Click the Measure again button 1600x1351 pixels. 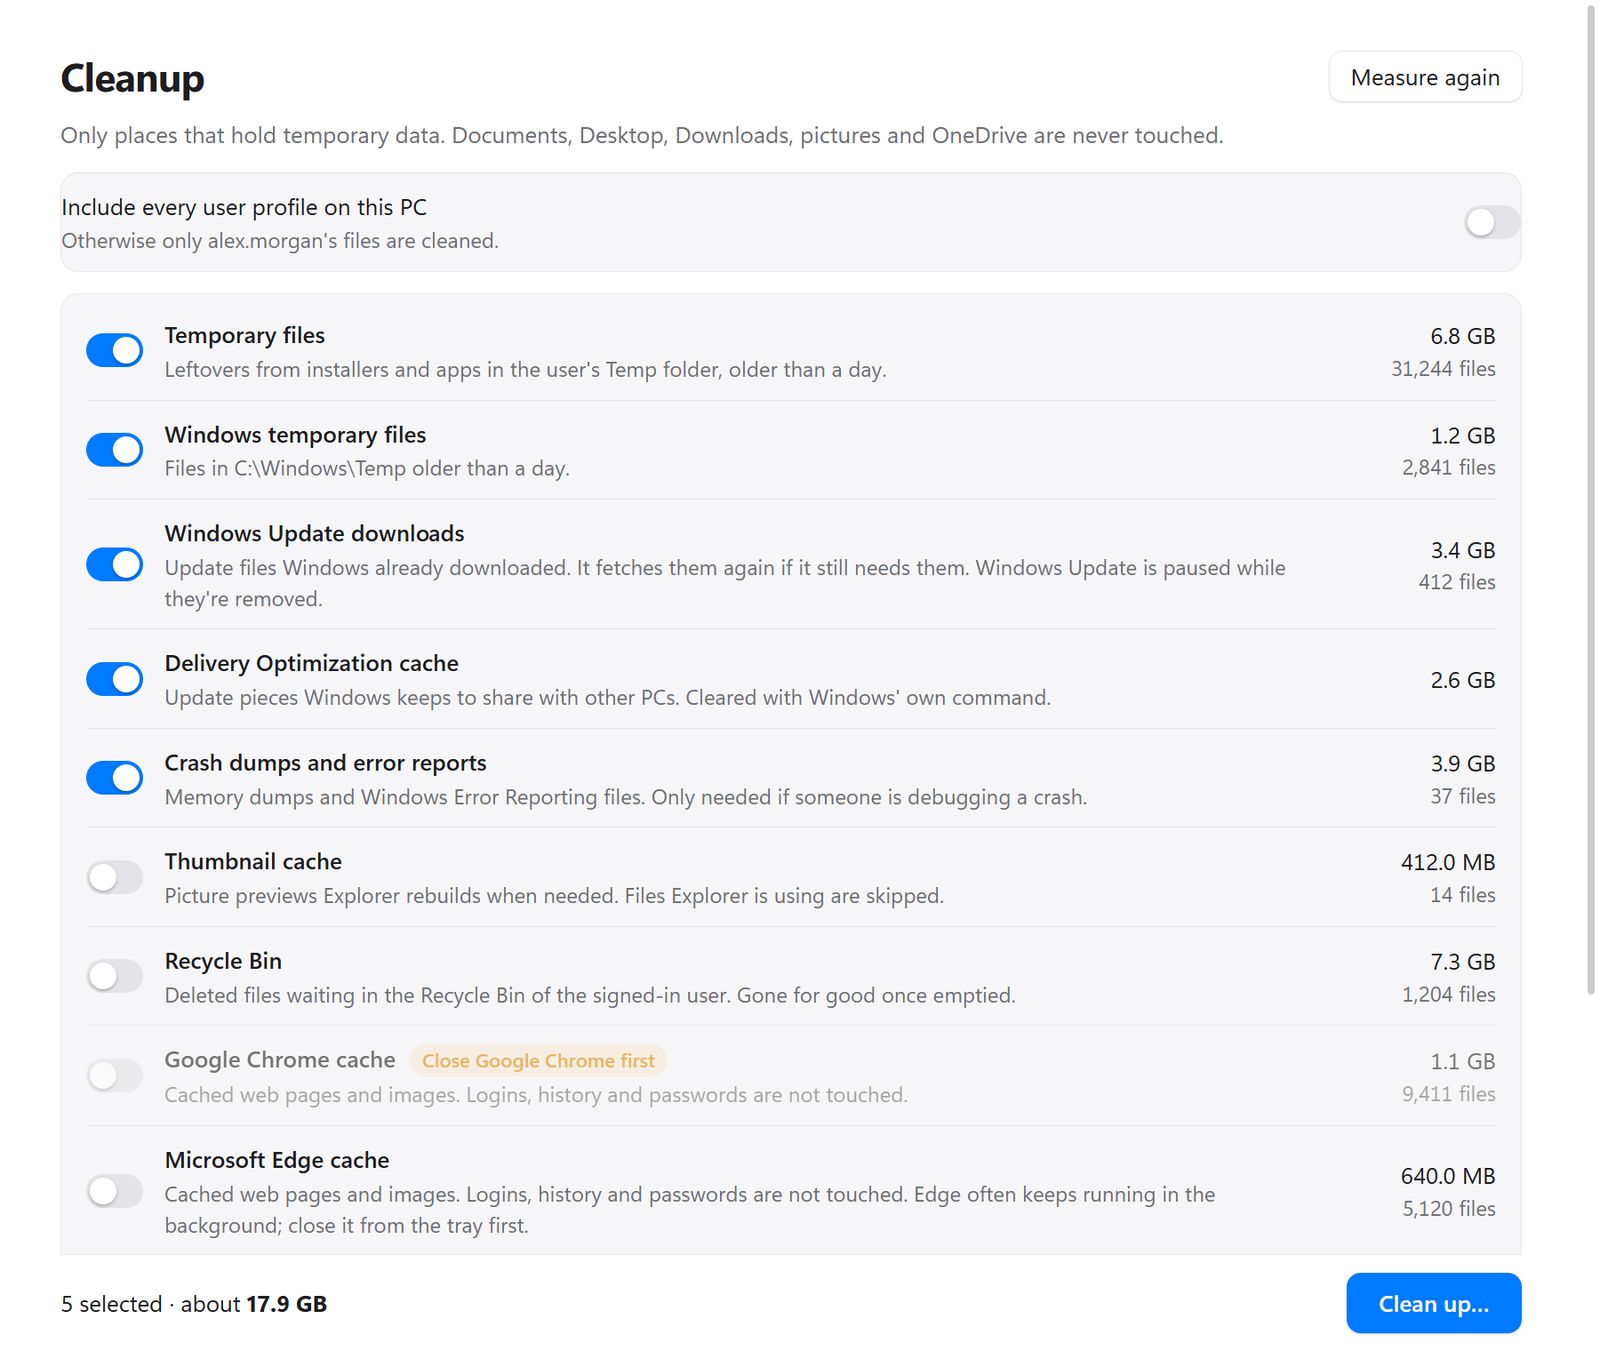pyautogui.click(x=1424, y=77)
